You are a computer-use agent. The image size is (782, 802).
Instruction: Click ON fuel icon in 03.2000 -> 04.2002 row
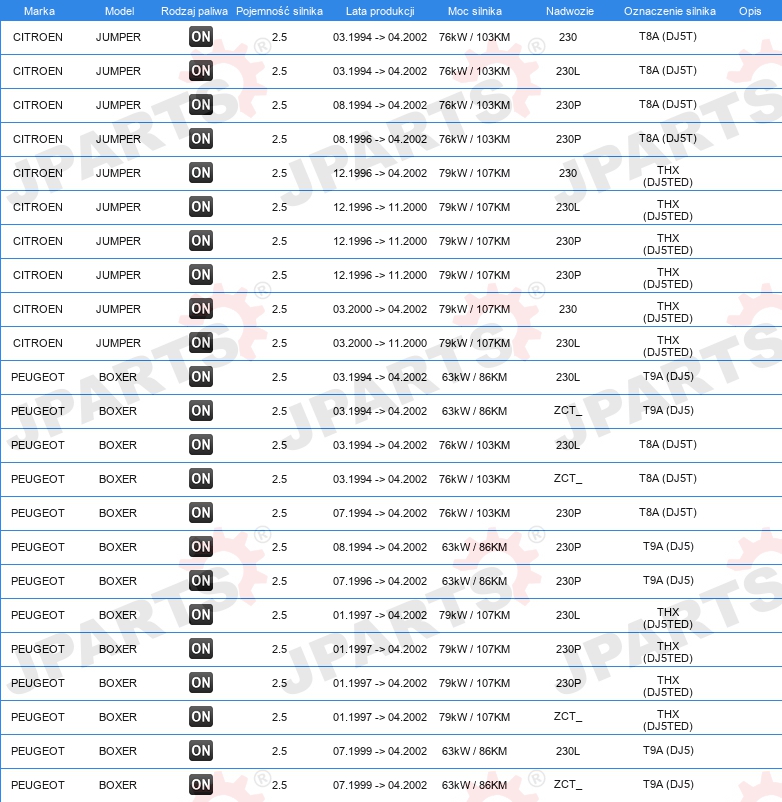[x=200, y=309]
